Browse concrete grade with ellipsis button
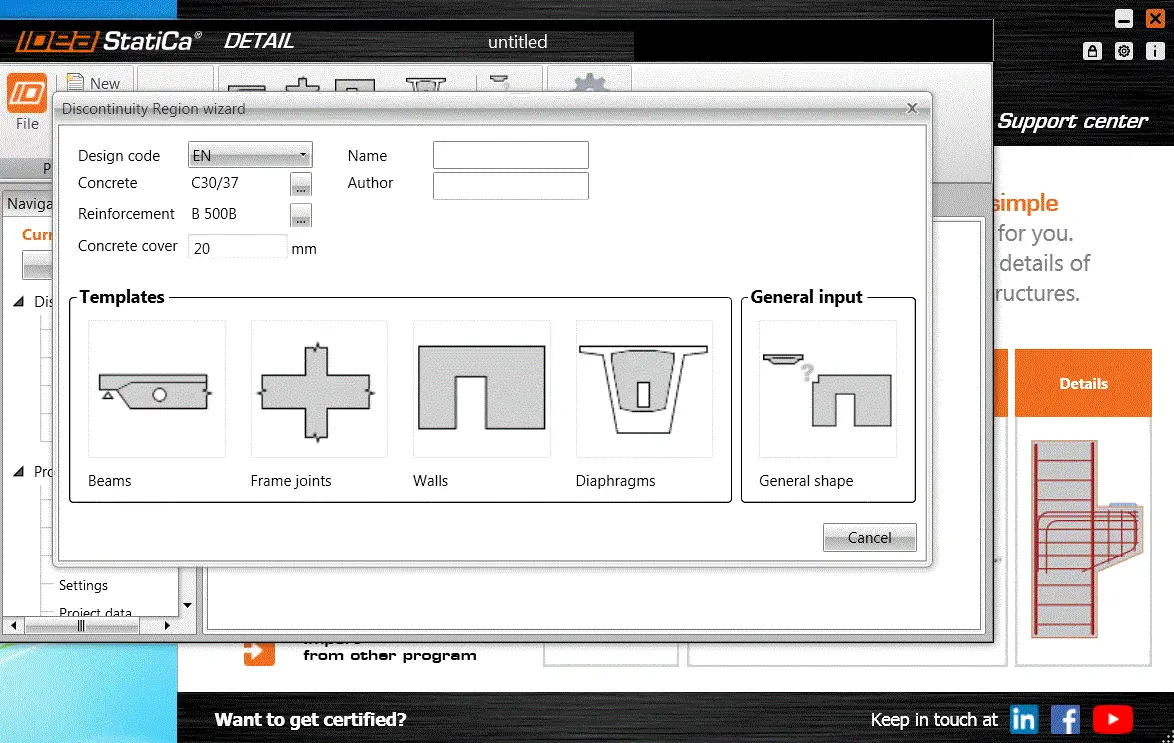The image size is (1174, 743). (x=301, y=184)
